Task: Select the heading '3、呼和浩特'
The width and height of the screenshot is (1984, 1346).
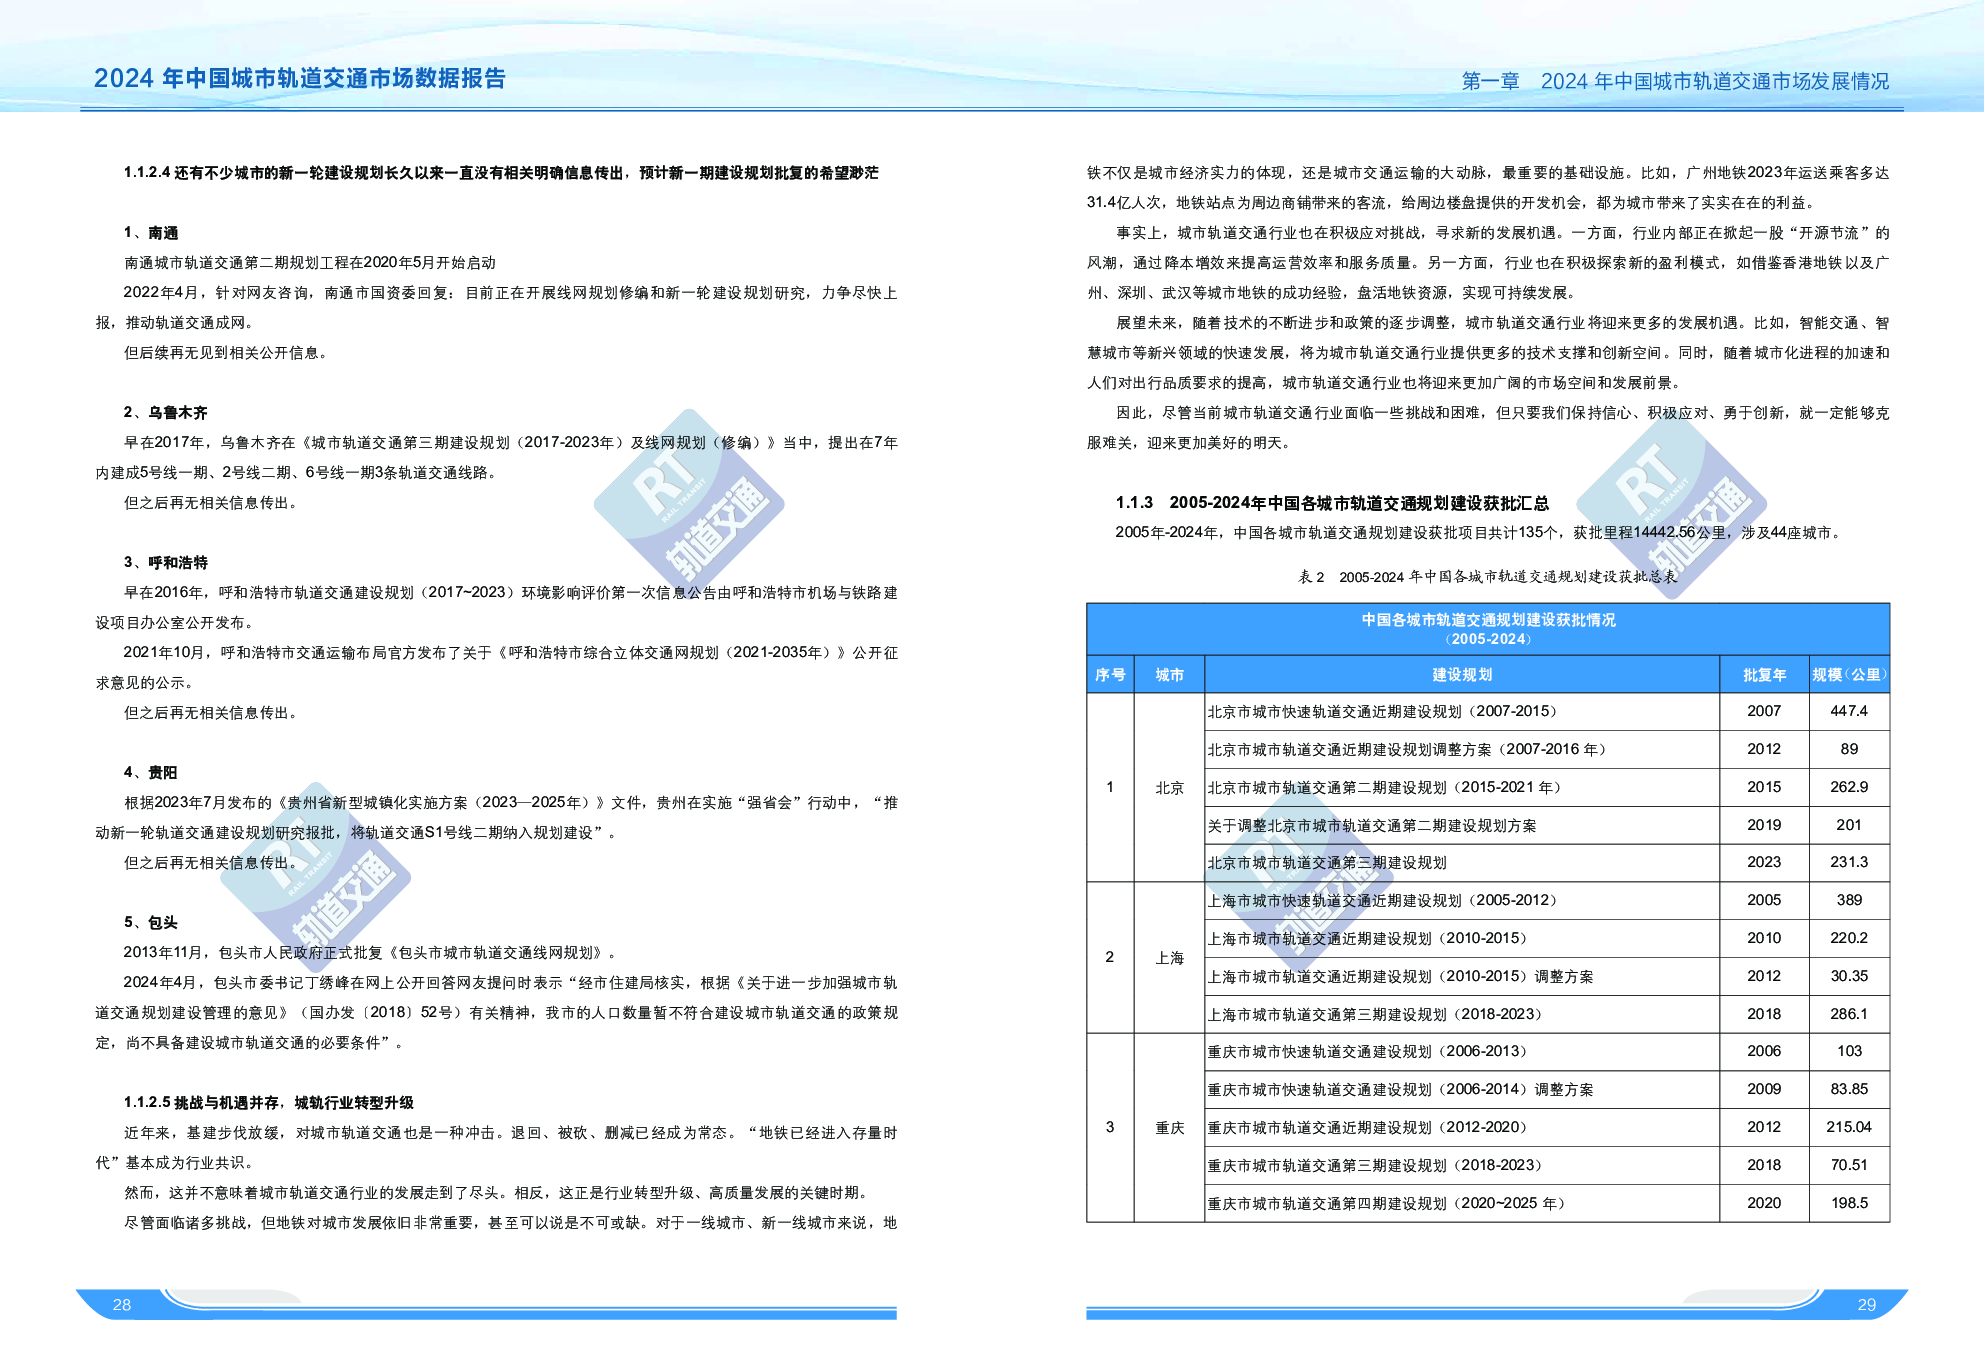Action: pyautogui.click(x=166, y=563)
